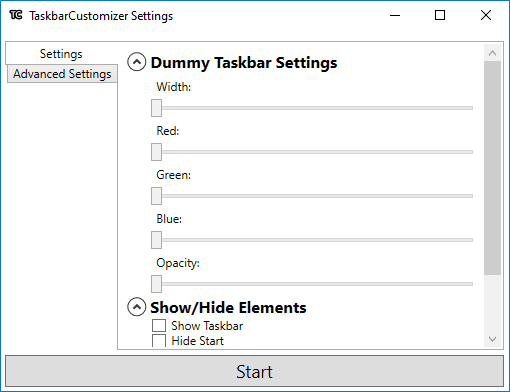The height and width of the screenshot is (392, 510).
Task: Click the Start button
Action: [254, 371]
